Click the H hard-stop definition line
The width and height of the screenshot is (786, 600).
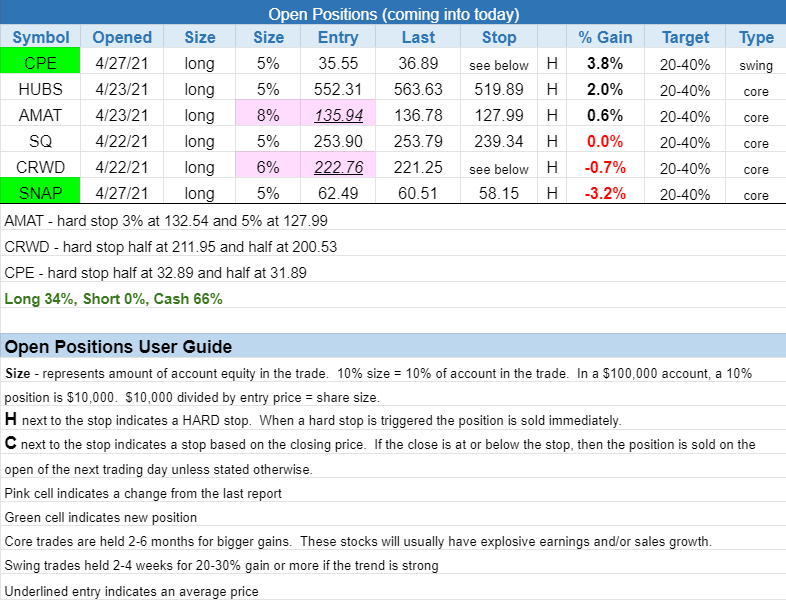[313, 420]
